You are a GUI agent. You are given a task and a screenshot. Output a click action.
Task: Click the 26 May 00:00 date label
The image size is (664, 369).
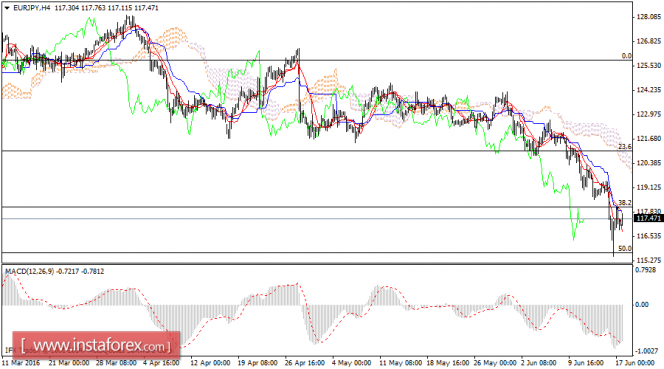(495, 363)
